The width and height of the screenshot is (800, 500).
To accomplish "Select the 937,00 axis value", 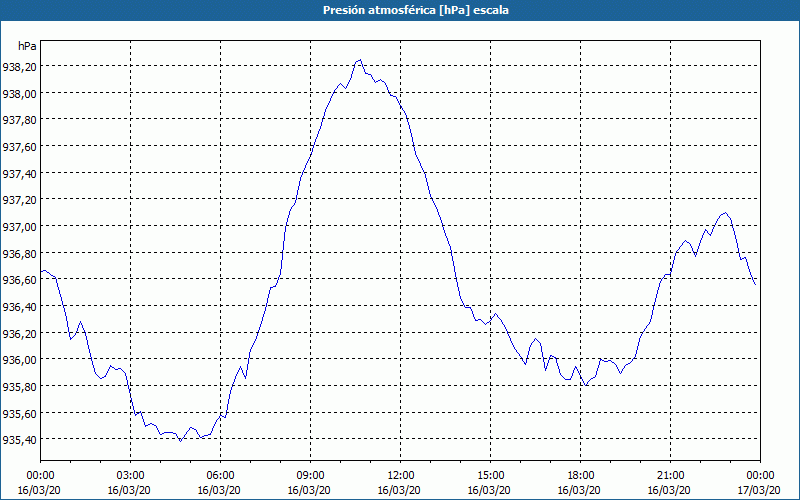I will tap(19, 227).
